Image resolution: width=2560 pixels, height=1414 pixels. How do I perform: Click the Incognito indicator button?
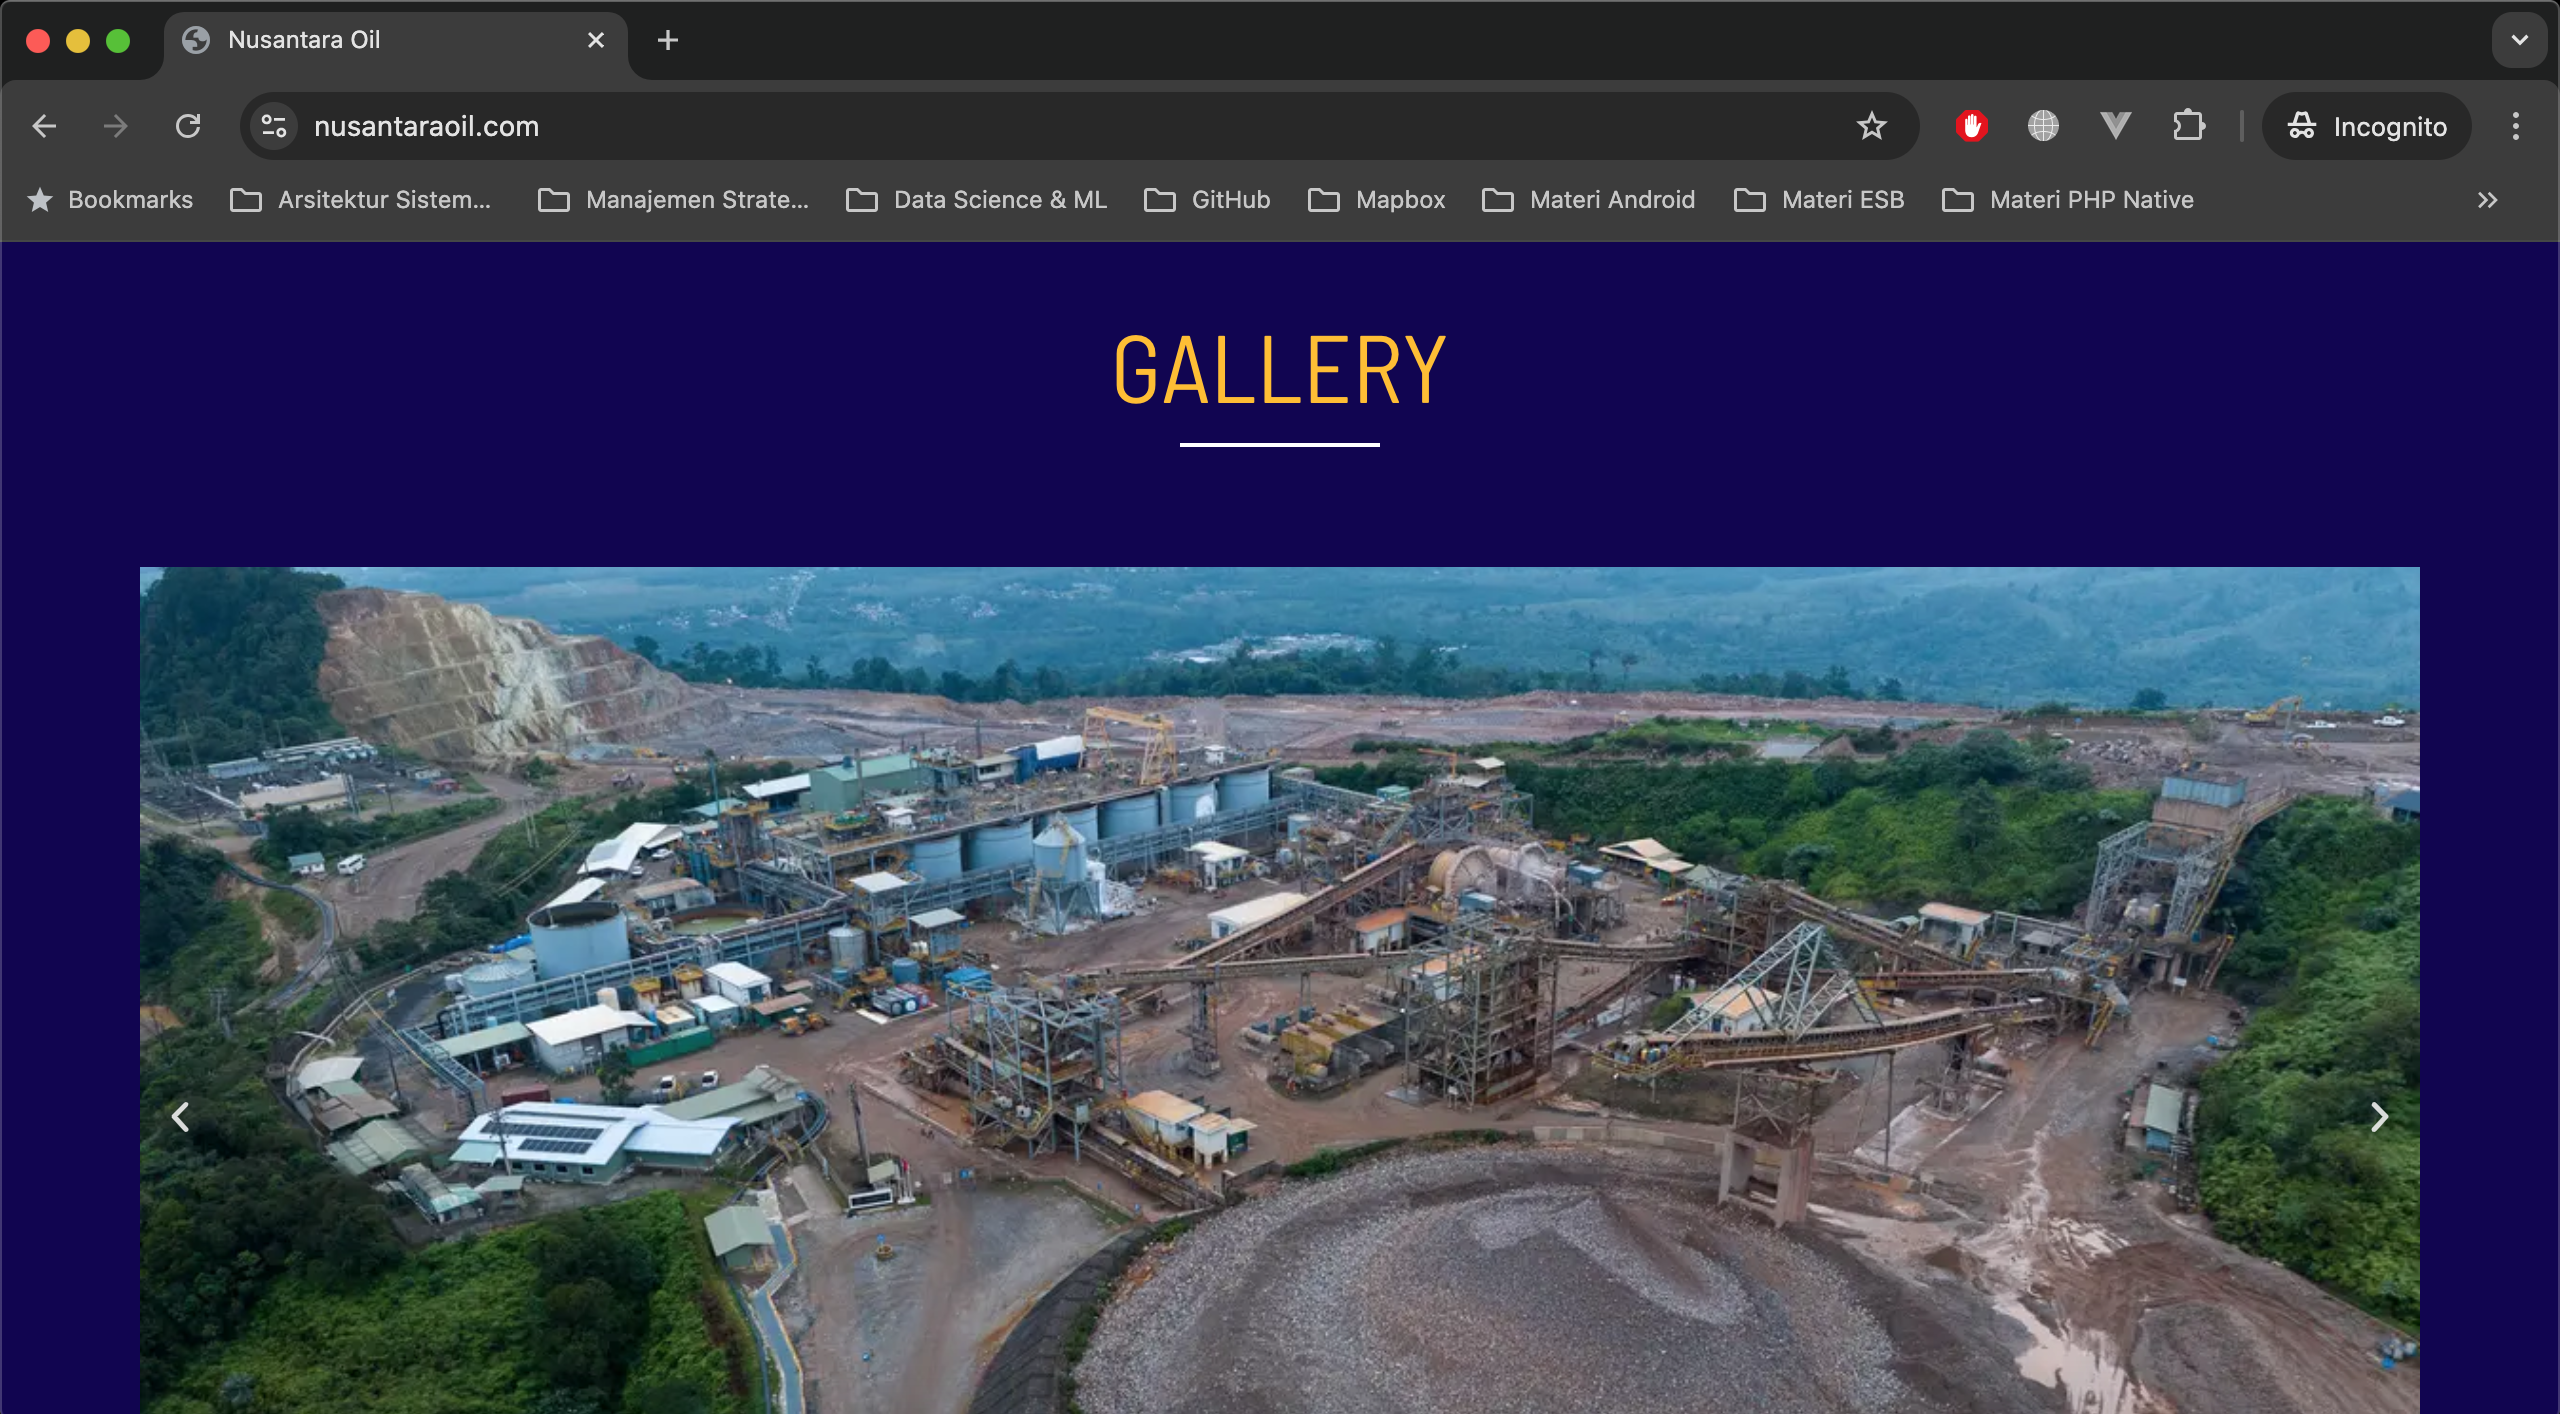(2366, 126)
